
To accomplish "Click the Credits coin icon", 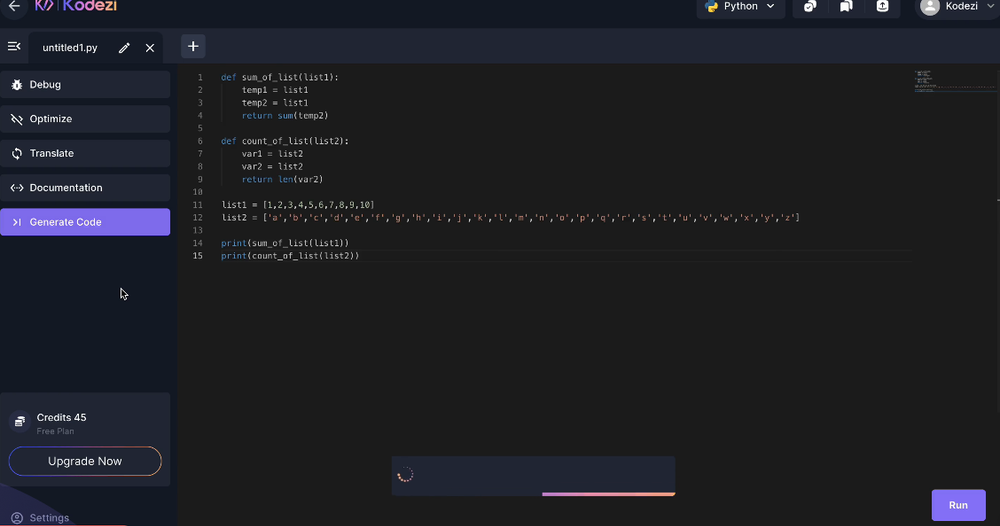I will click(x=20, y=421).
